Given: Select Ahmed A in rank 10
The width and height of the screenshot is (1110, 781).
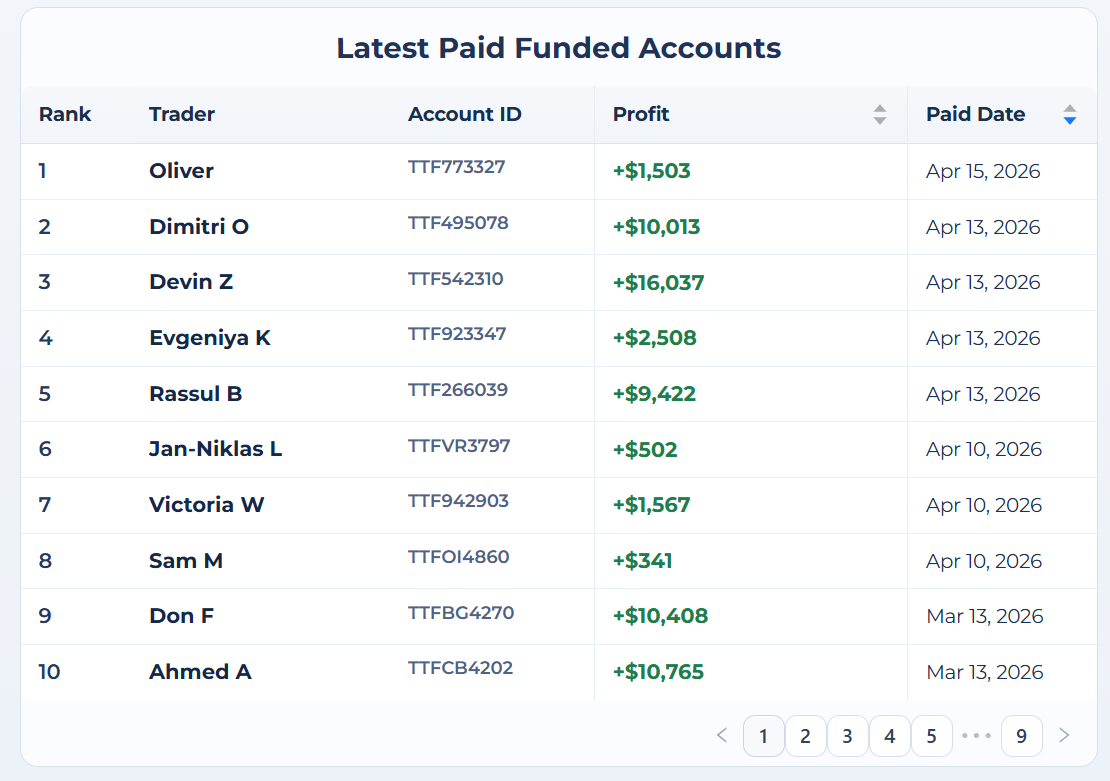Looking at the screenshot, I should [200, 672].
